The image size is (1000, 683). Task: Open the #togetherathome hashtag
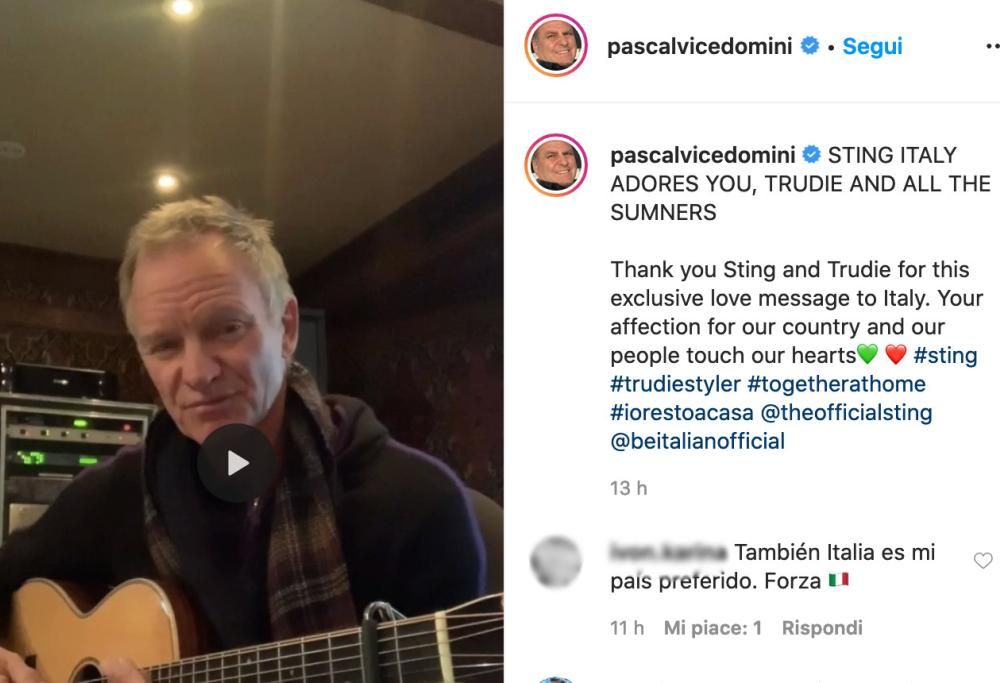pos(836,384)
